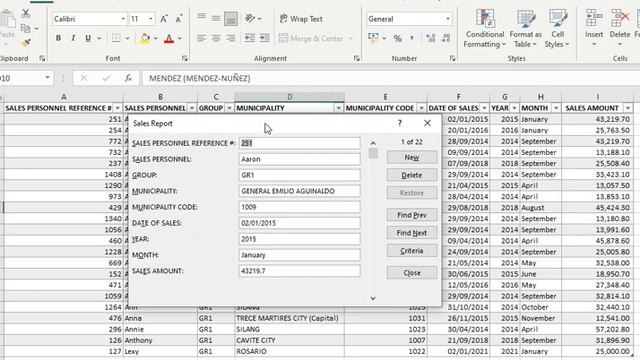Click the Decrease Font Size icon

click(x=179, y=19)
